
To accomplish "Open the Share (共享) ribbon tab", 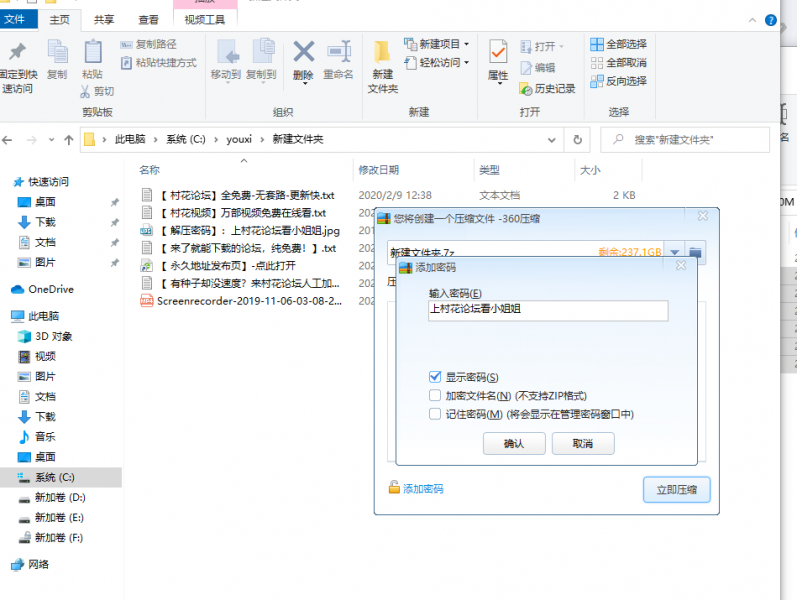I will click(x=103, y=19).
